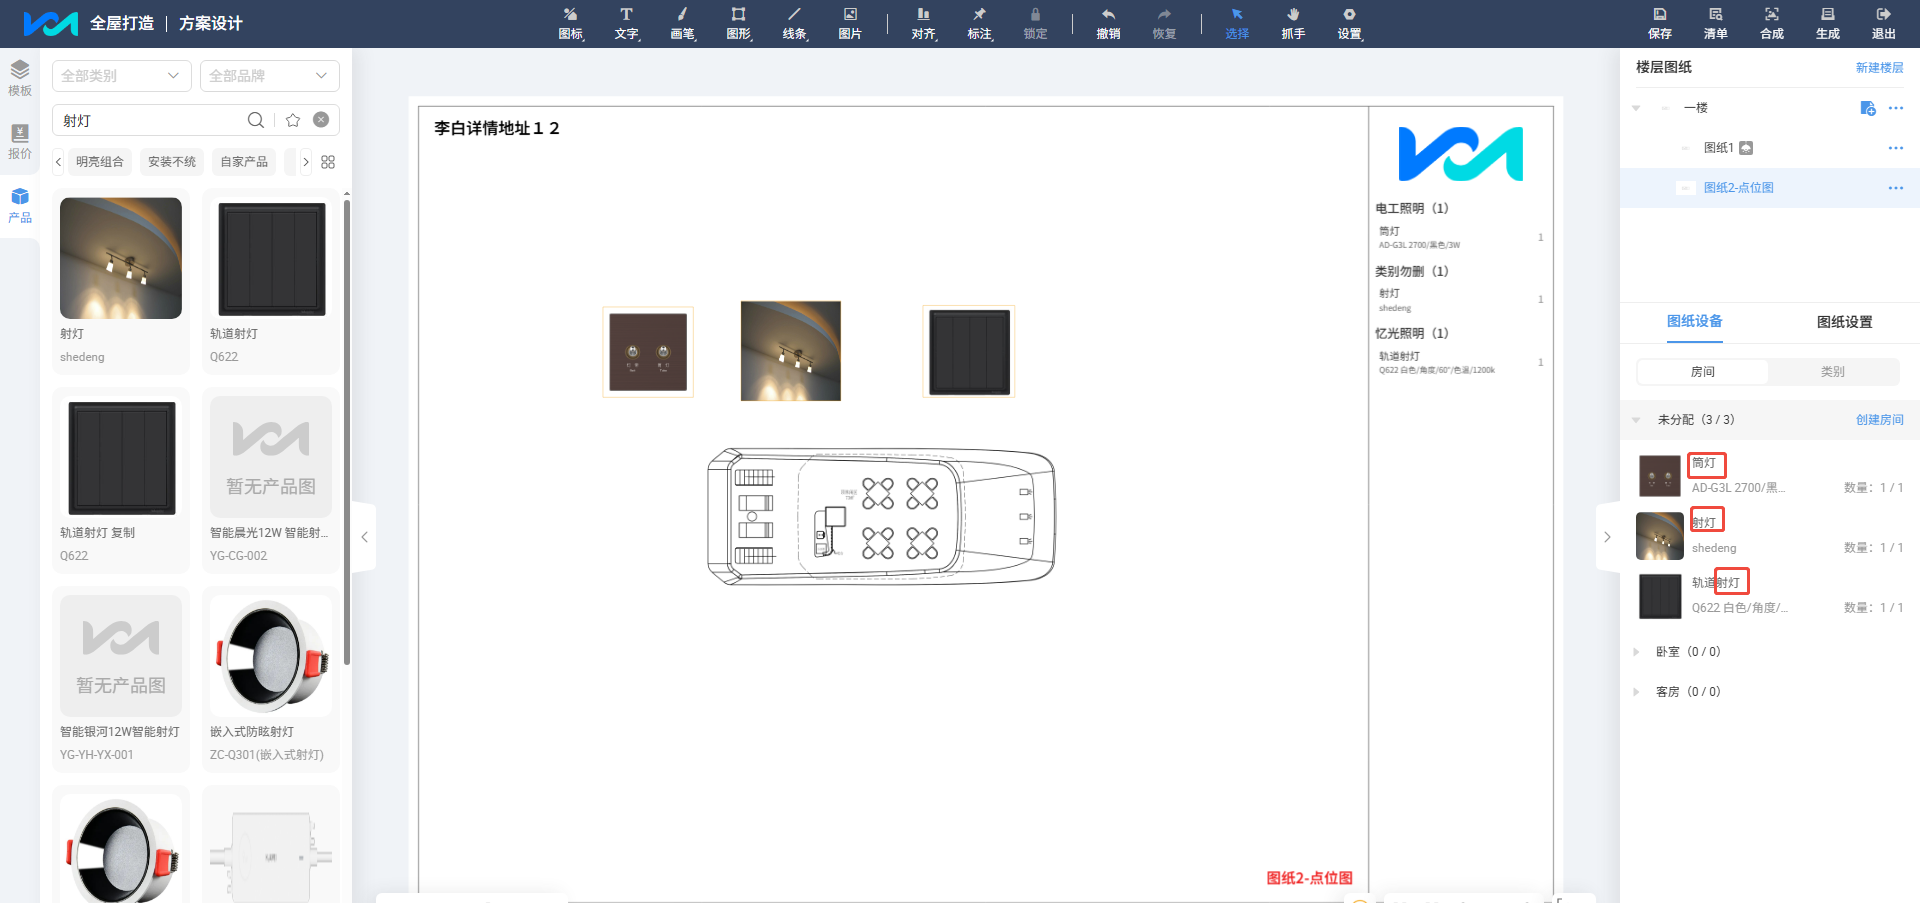Collapse the 未分配 group
Screen dimensions: 1920x903
tap(1636, 420)
